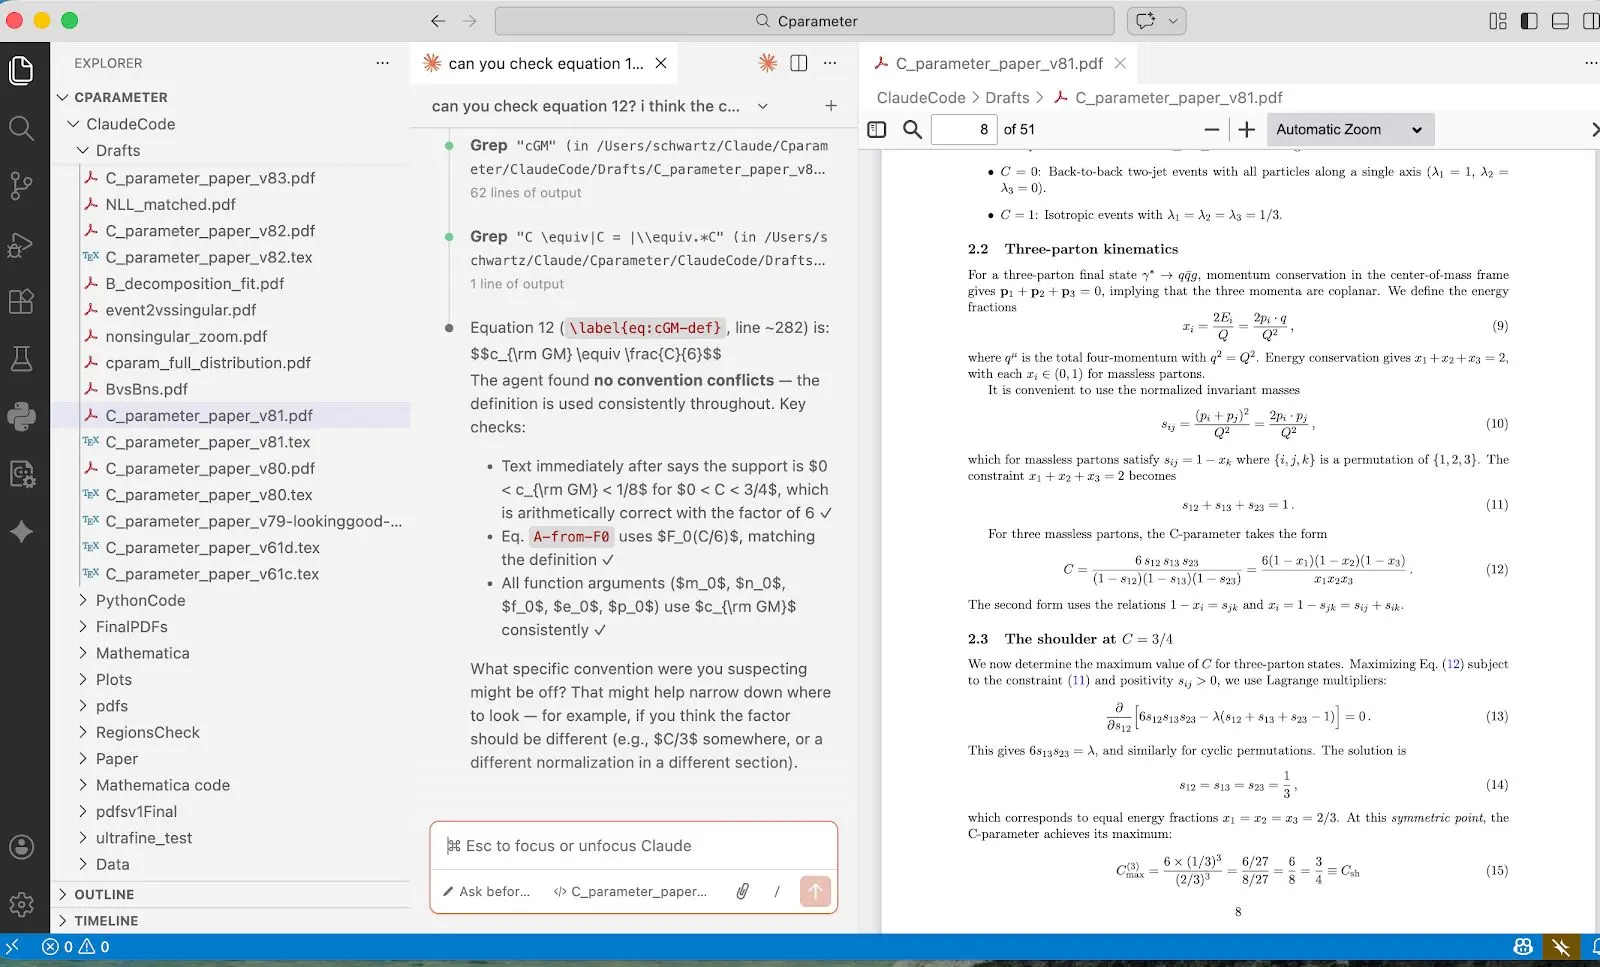Screen dimensions: 1600x967
Task: Toggle the split editor icon in Claude tab
Action: [798, 62]
